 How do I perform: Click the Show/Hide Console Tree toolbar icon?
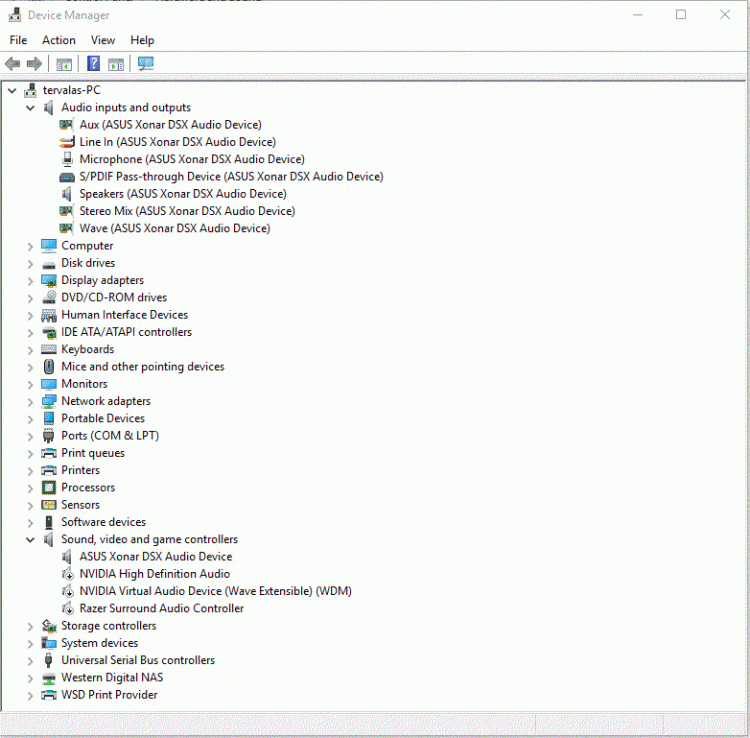64,64
